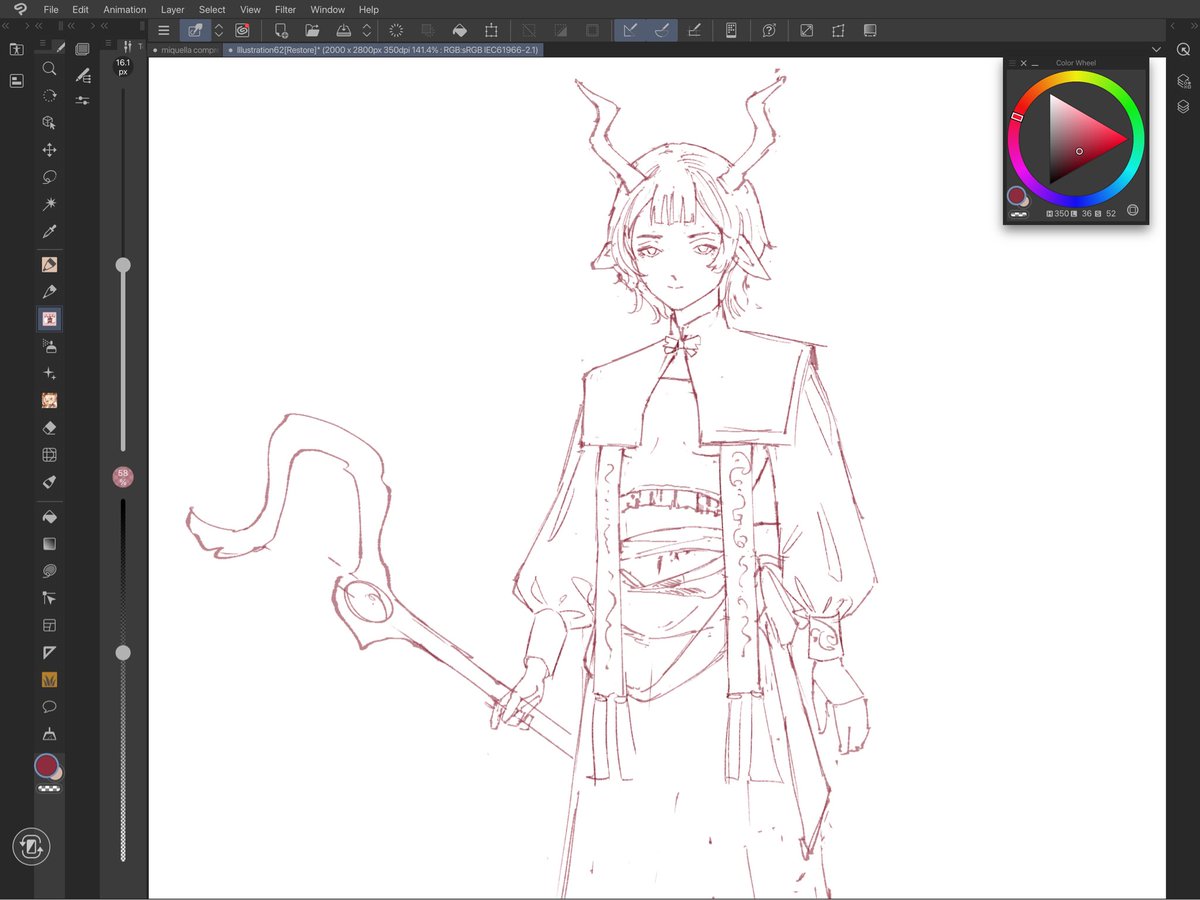Create a new canvas file
Viewport: 1200px width, 900px height.
tap(282, 30)
